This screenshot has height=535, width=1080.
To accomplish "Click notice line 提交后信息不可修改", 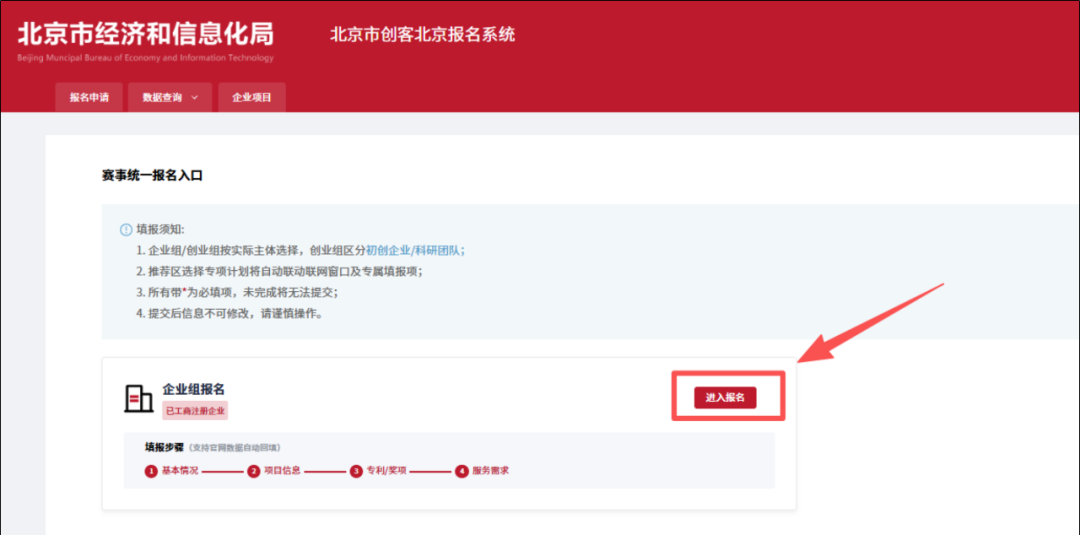I will 229,313.
